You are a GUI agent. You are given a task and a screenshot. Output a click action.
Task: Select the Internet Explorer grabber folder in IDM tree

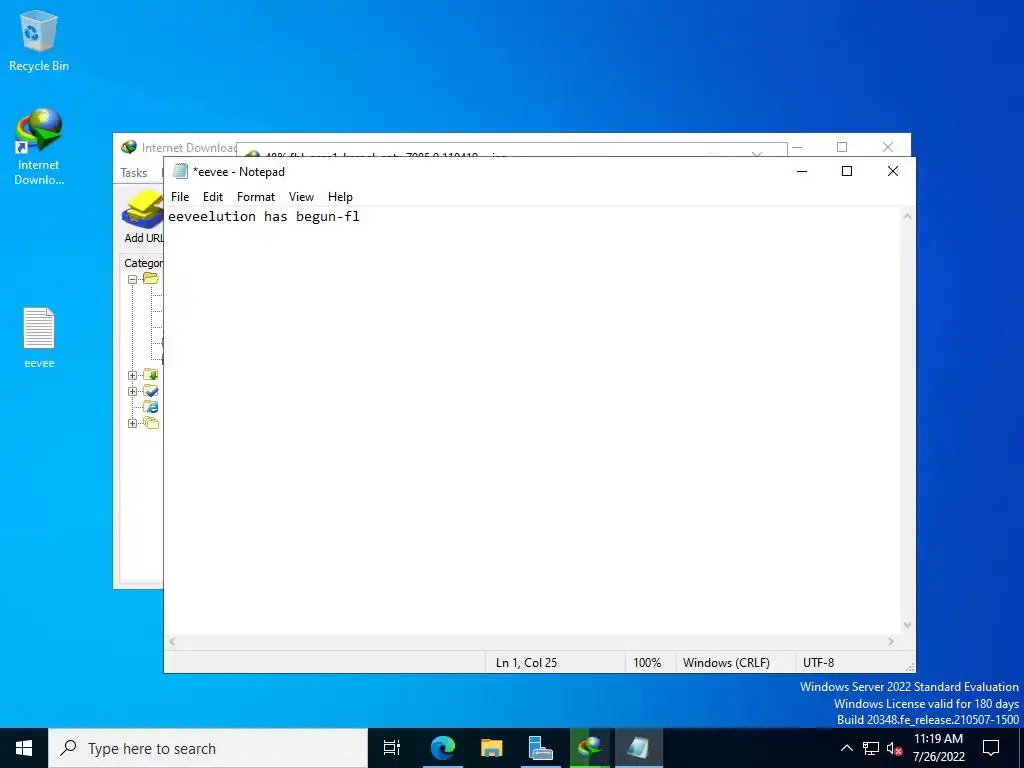[x=151, y=407]
